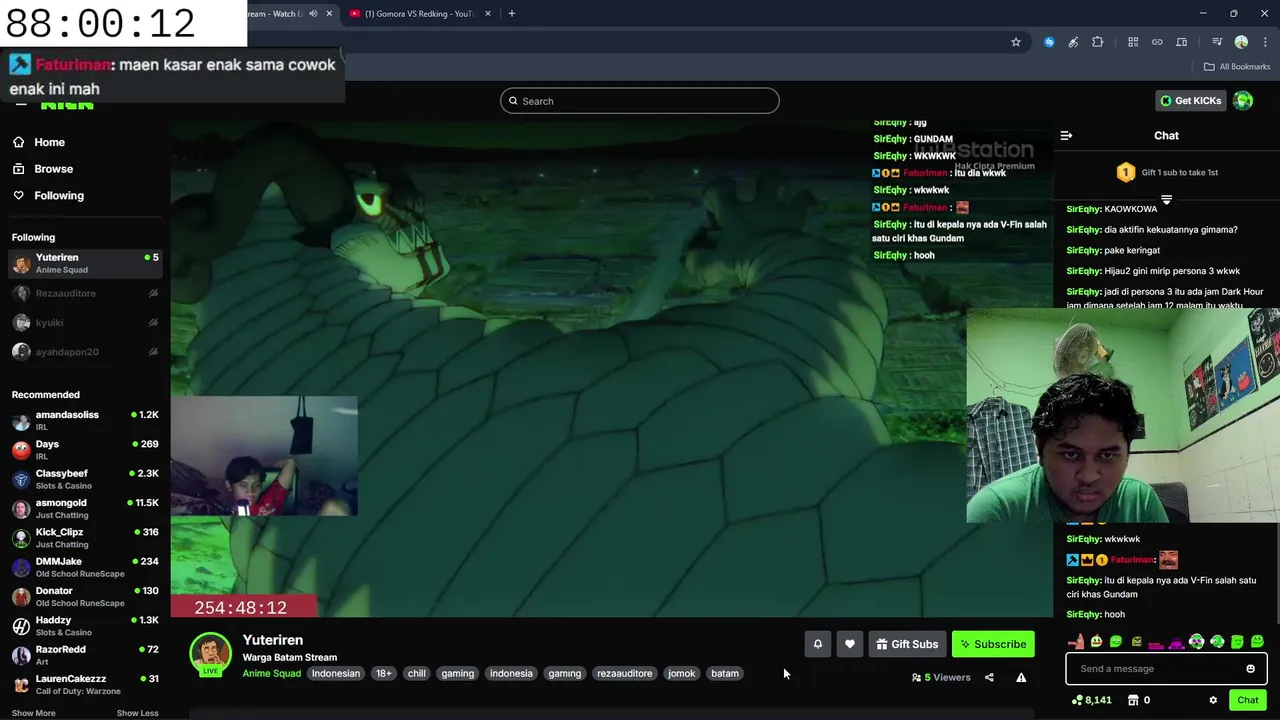
Task: Click the Get KICKs button
Action: tap(1190, 101)
